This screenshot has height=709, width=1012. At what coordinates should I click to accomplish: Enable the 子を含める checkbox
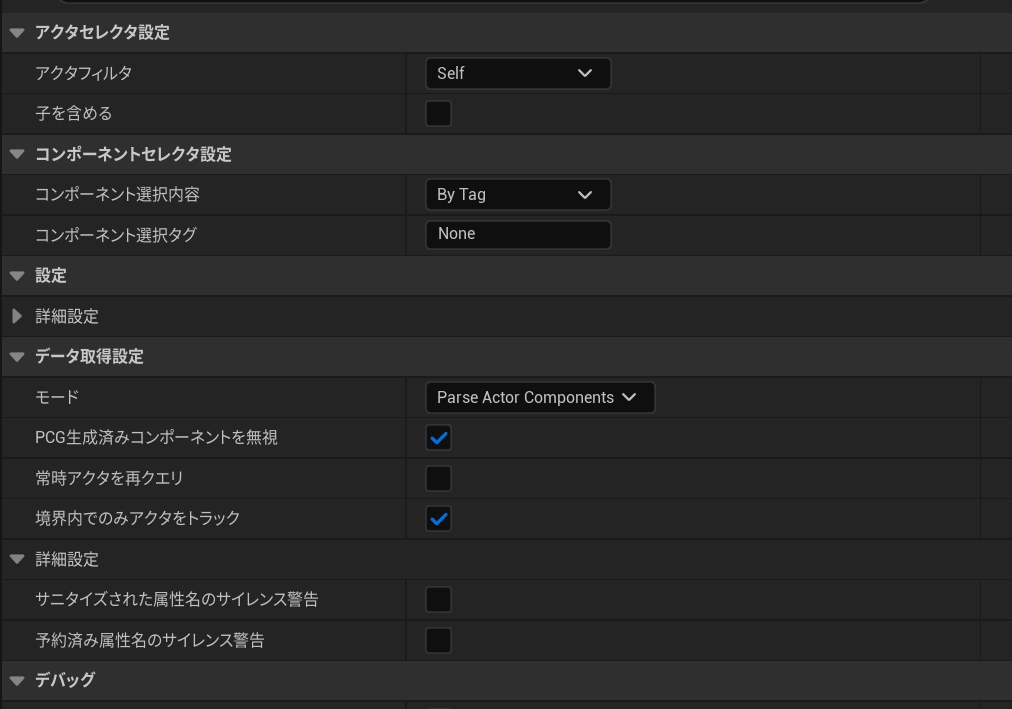438,114
